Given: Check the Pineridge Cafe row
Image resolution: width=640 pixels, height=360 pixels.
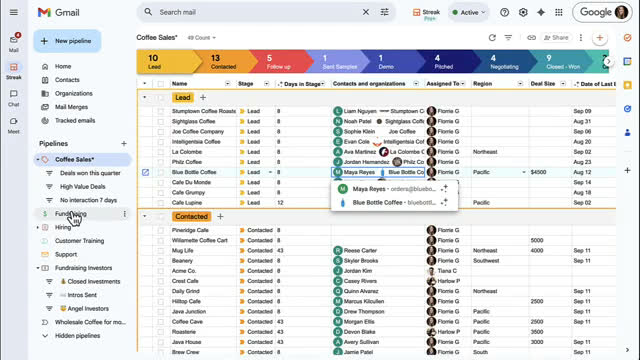Looking at the screenshot, I should pos(160,230).
